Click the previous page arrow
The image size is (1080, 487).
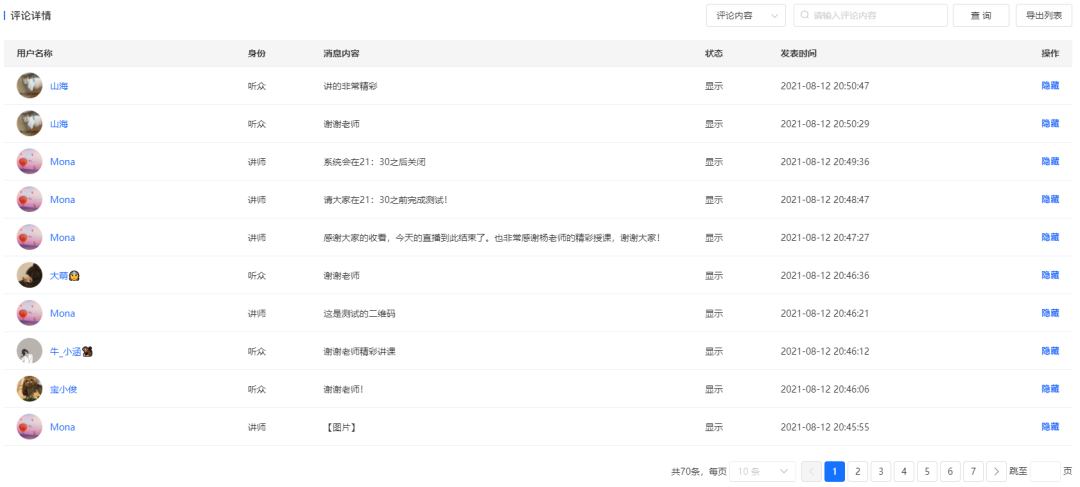click(811, 472)
